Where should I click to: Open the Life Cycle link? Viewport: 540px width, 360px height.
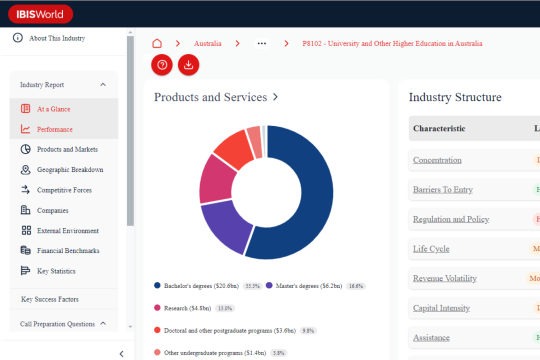(431, 249)
